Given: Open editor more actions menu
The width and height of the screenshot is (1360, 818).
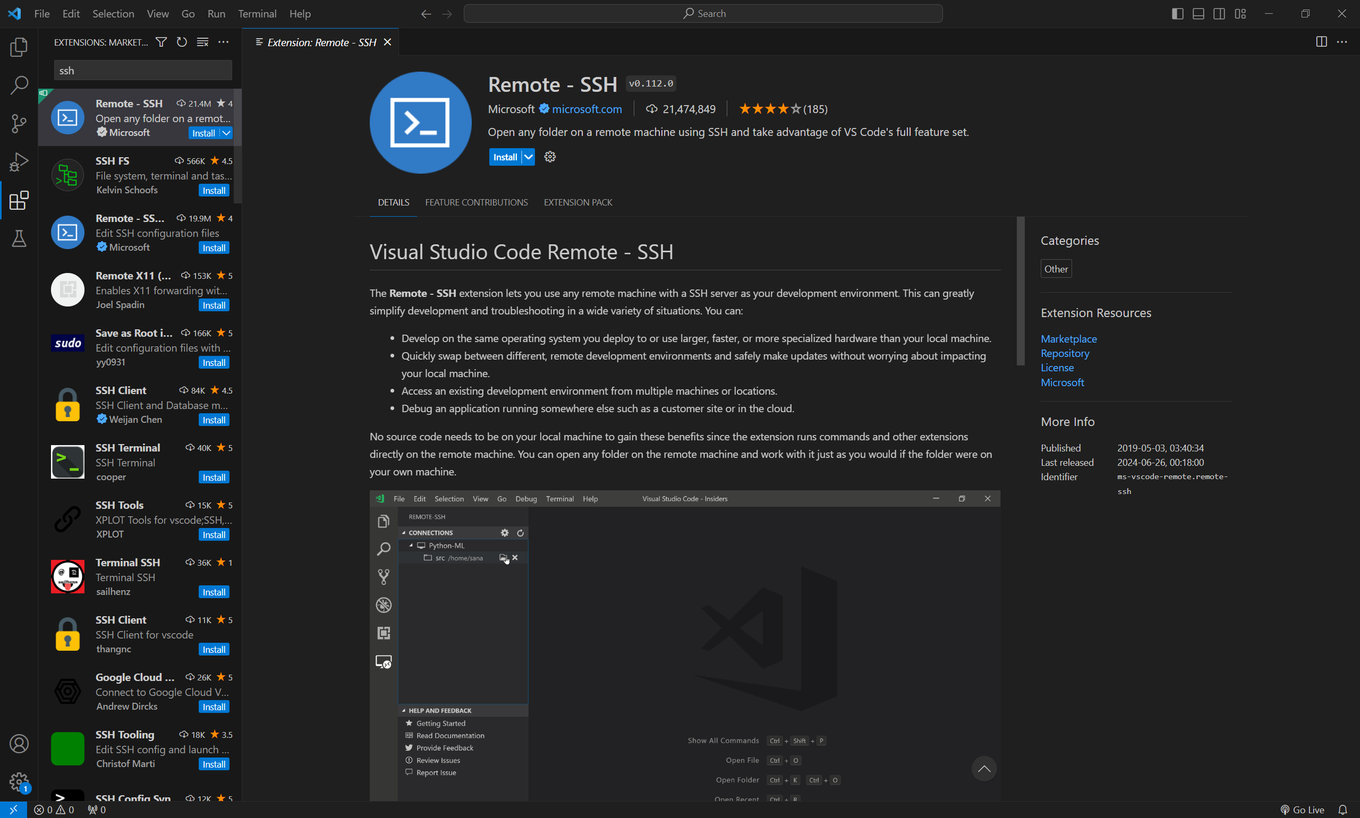Looking at the screenshot, I should coord(1342,42).
